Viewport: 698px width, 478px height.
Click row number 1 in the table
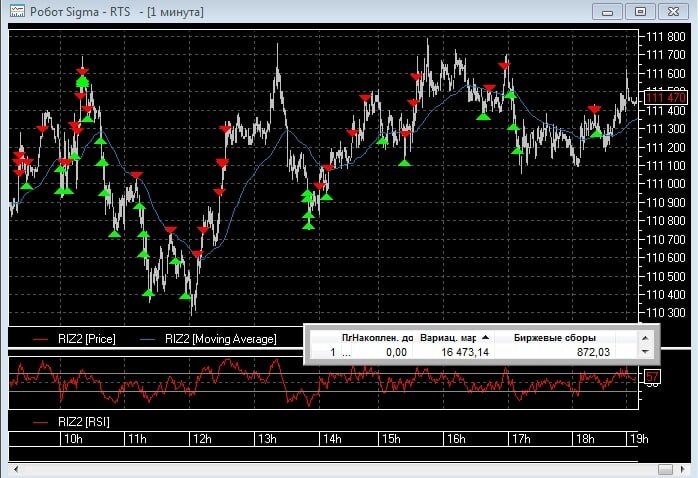tap(333, 352)
